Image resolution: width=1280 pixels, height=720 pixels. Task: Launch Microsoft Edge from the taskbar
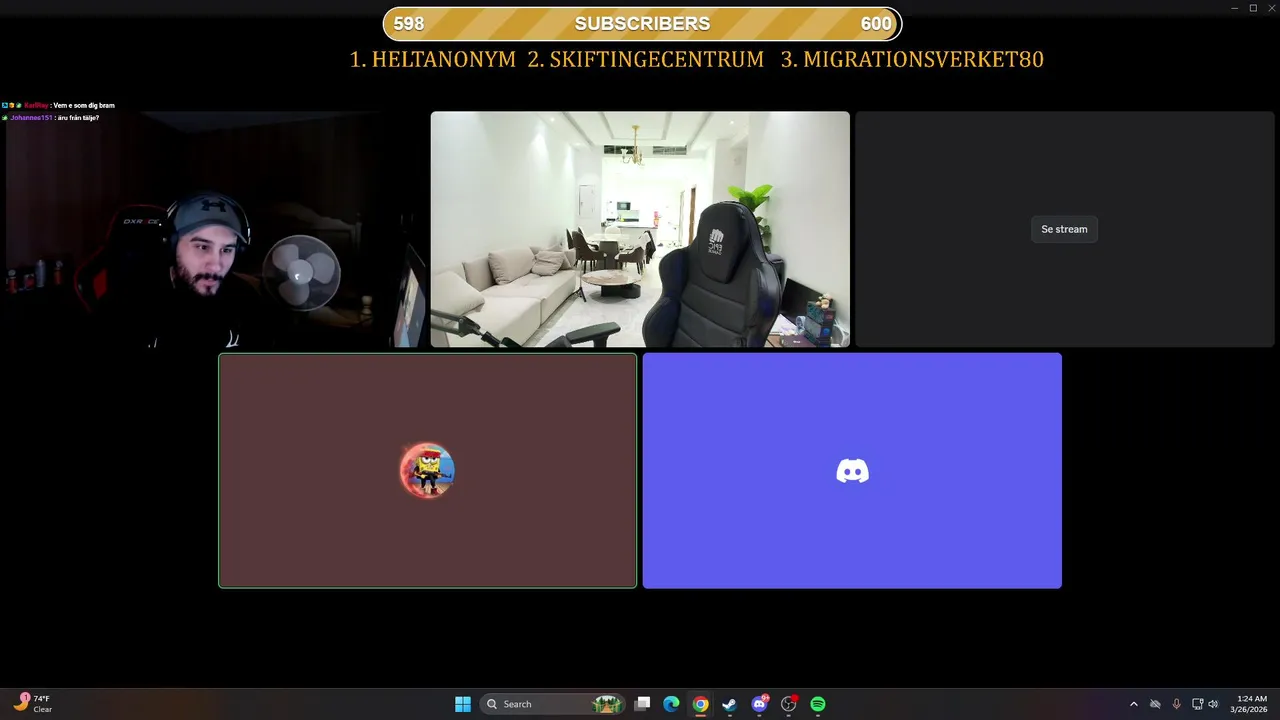click(x=672, y=704)
